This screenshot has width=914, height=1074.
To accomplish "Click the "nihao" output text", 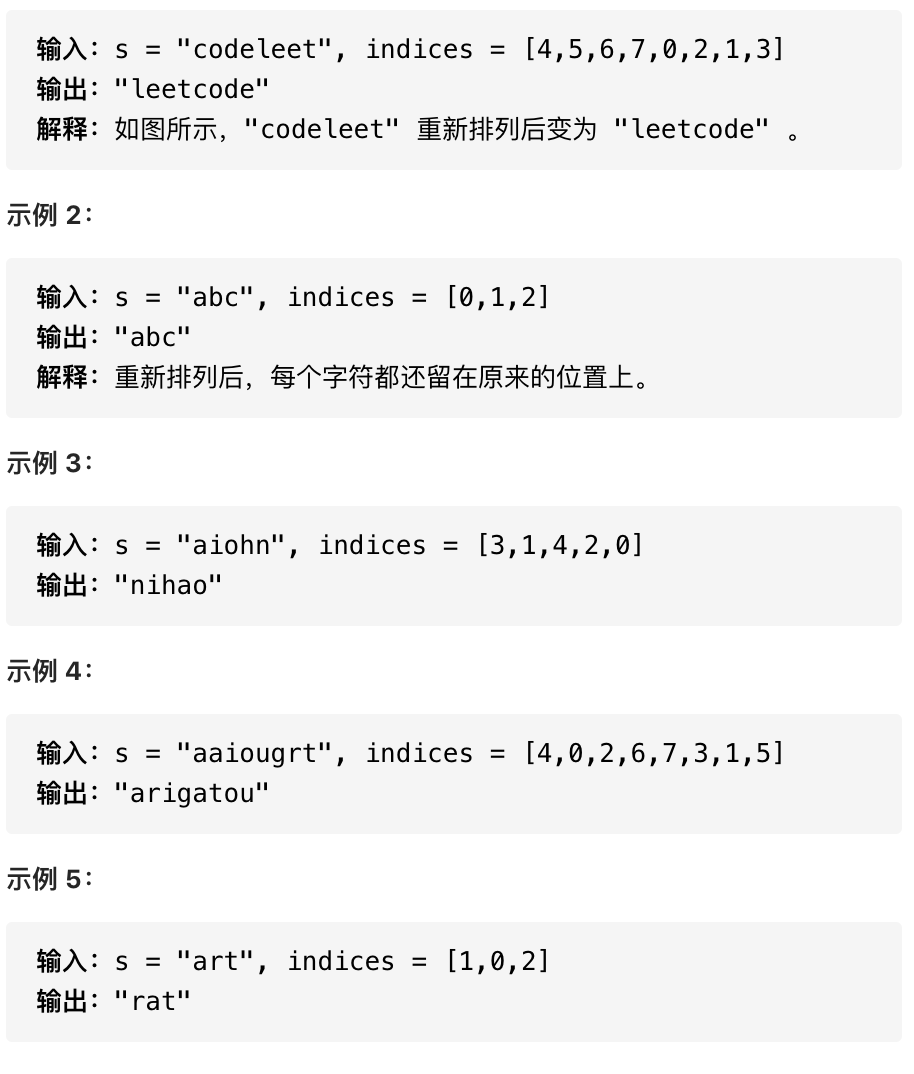I will click(168, 585).
